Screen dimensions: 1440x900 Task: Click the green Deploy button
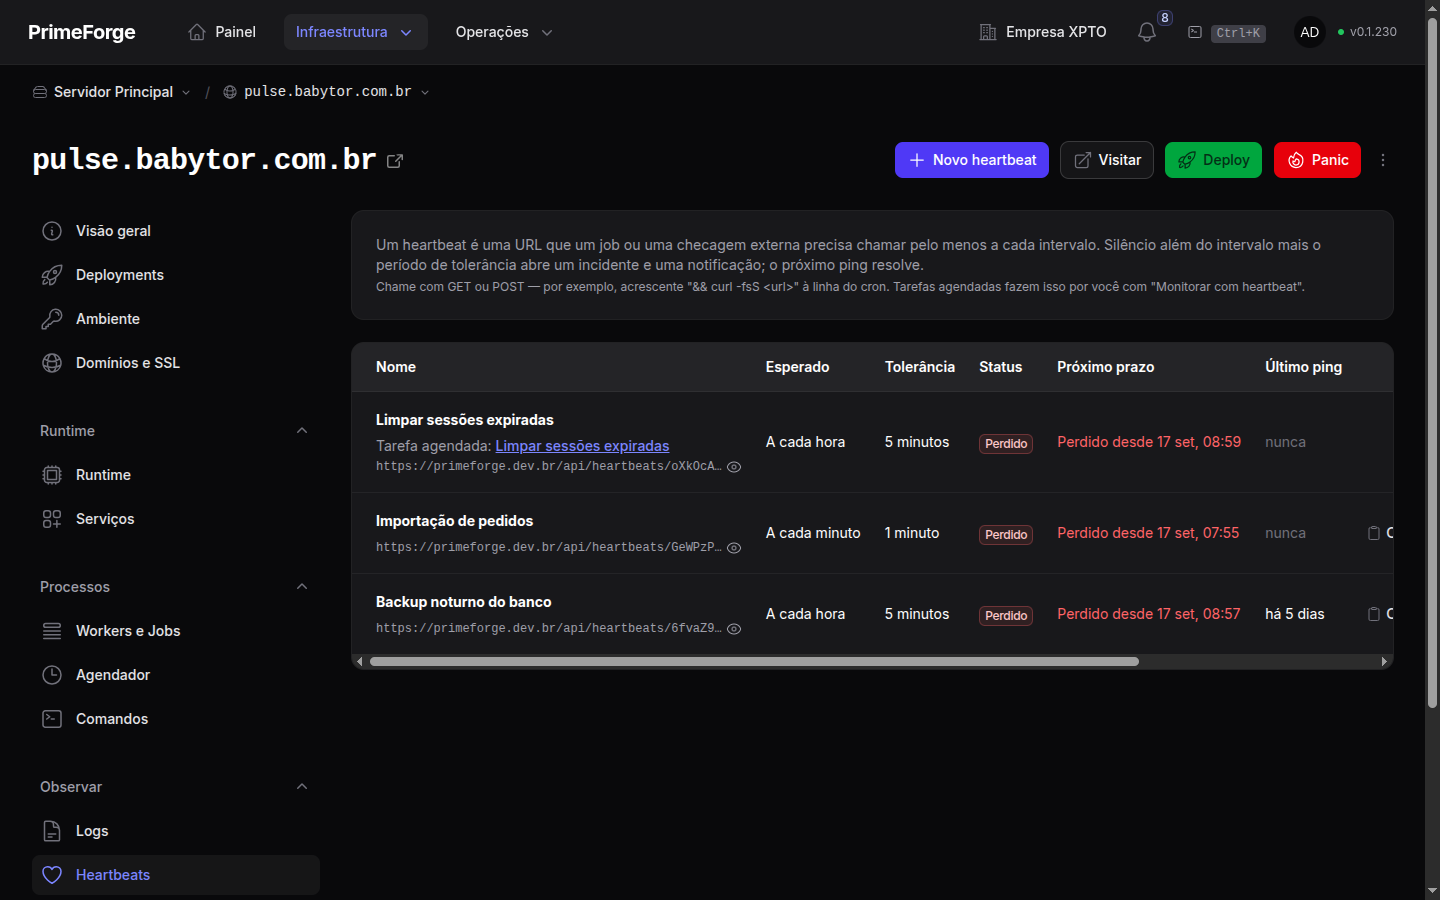click(1213, 160)
